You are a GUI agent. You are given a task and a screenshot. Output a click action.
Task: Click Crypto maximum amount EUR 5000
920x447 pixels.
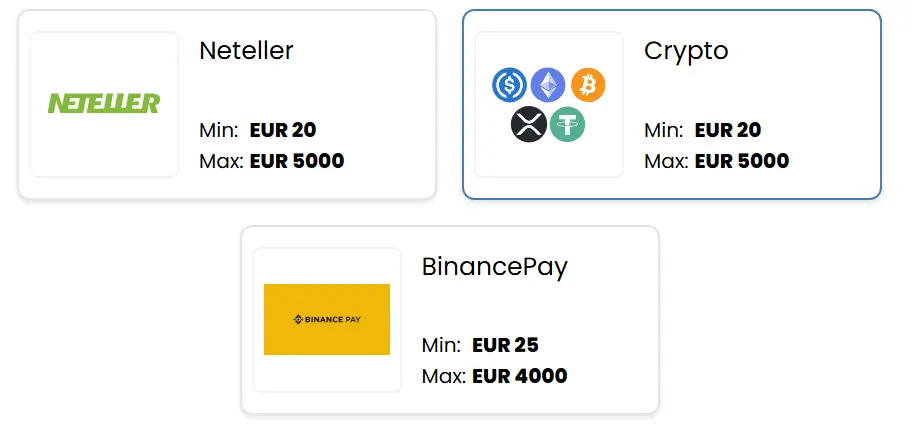(741, 161)
